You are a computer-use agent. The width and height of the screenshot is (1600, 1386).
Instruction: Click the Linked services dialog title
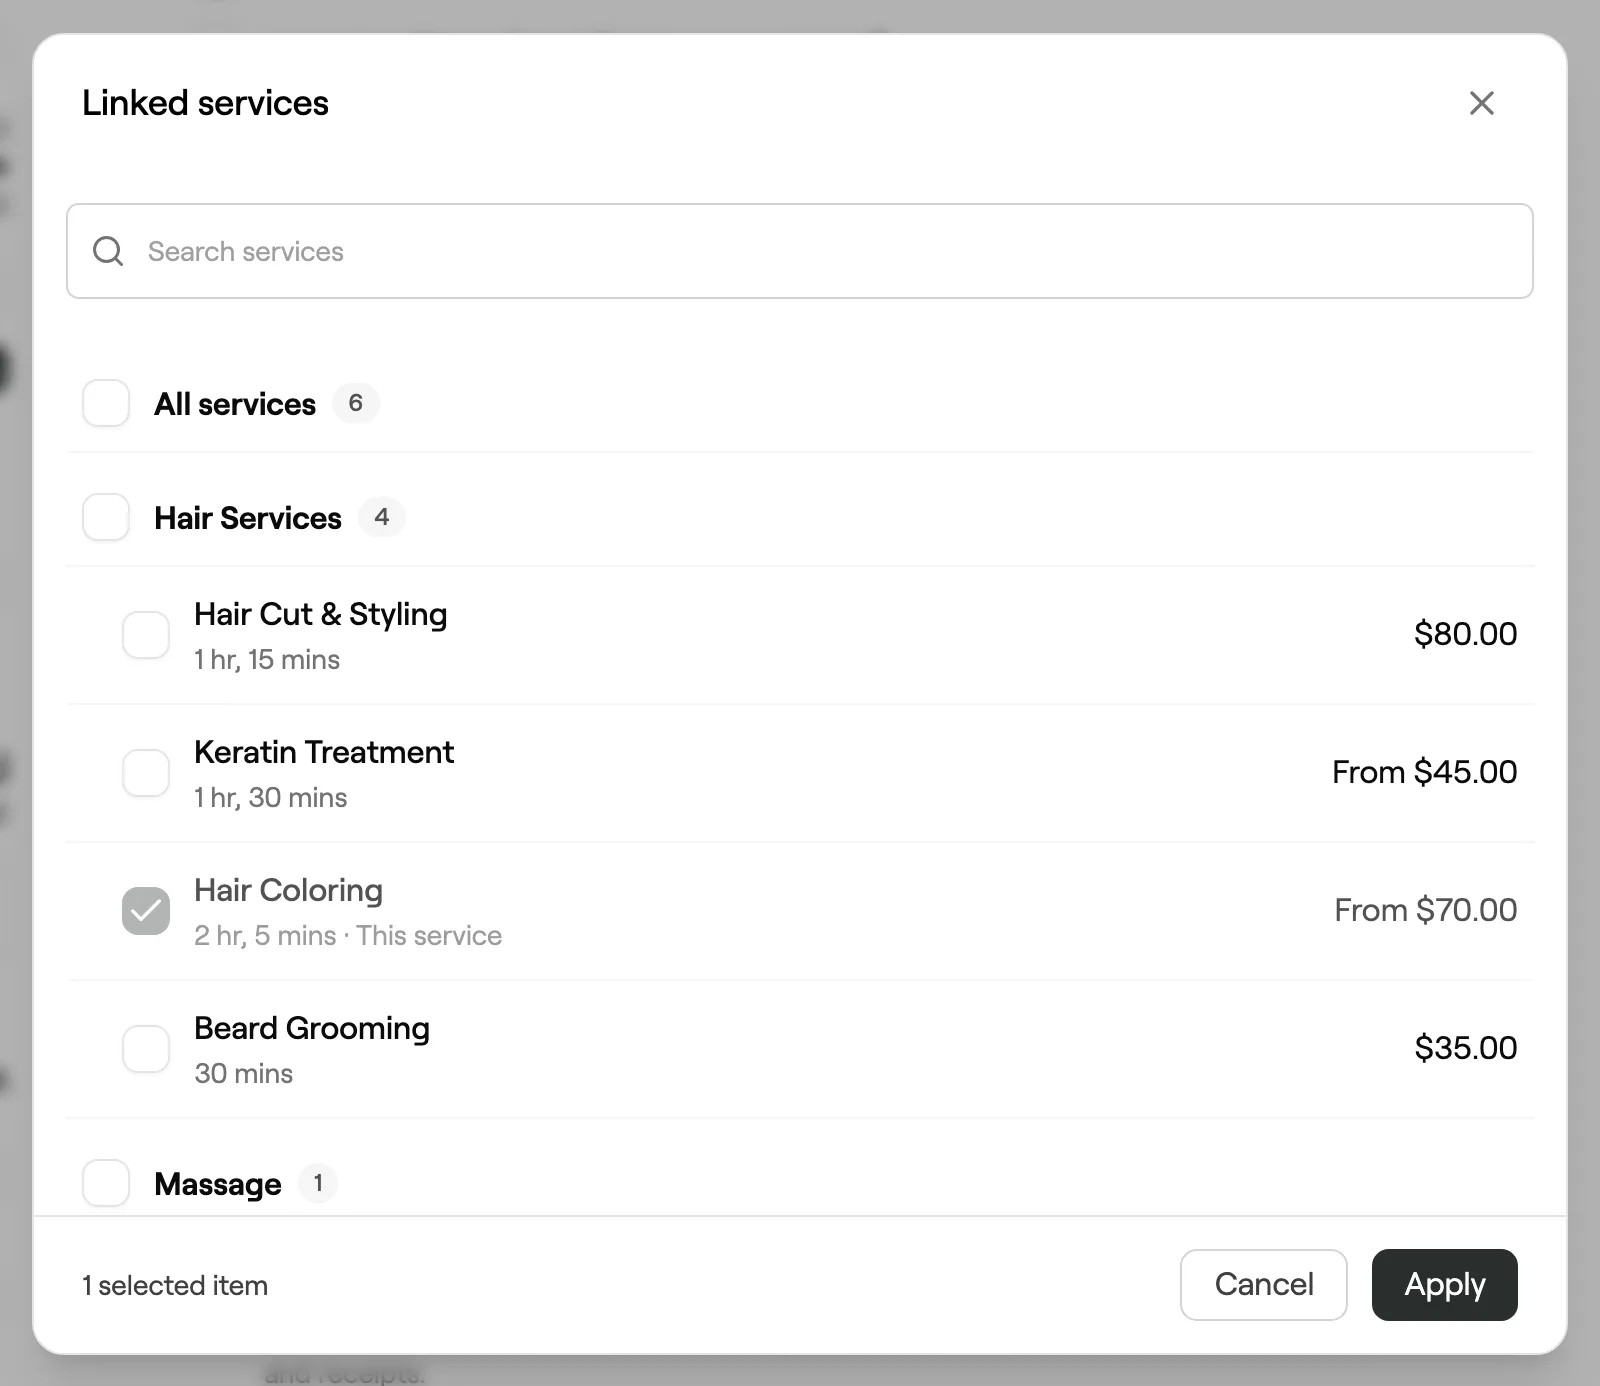[205, 103]
